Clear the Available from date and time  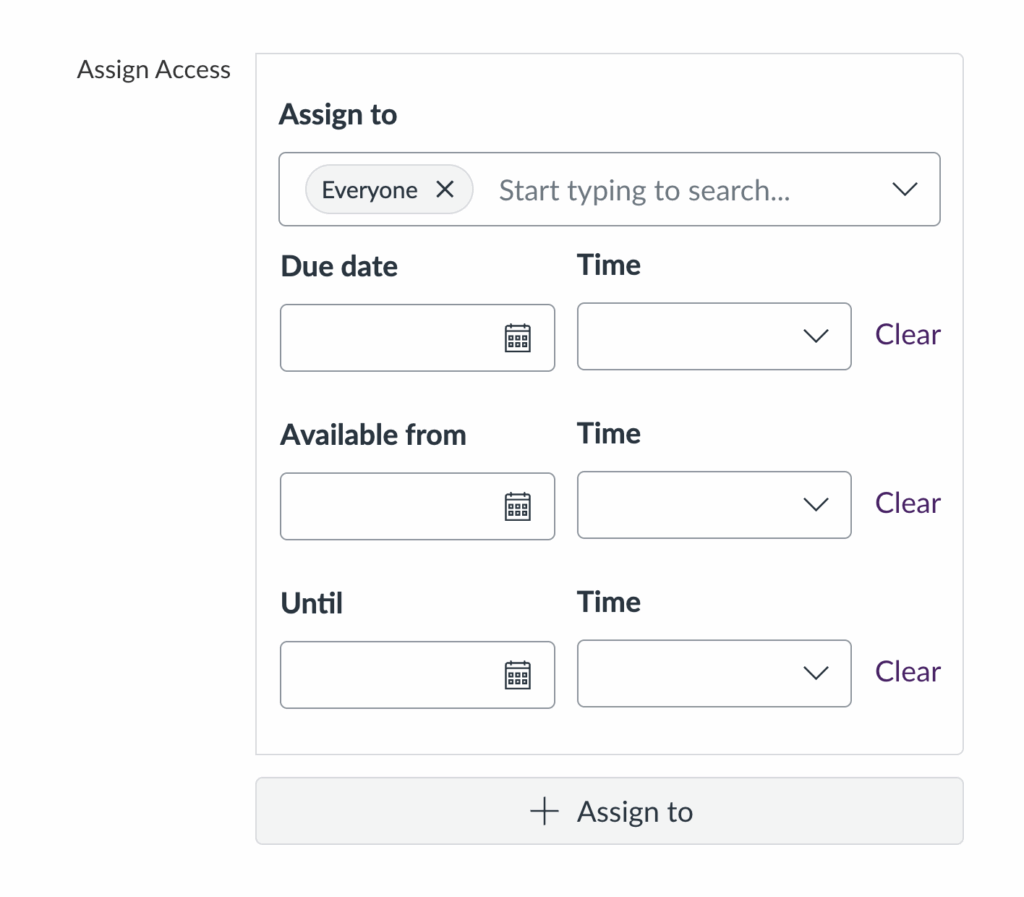pos(906,503)
